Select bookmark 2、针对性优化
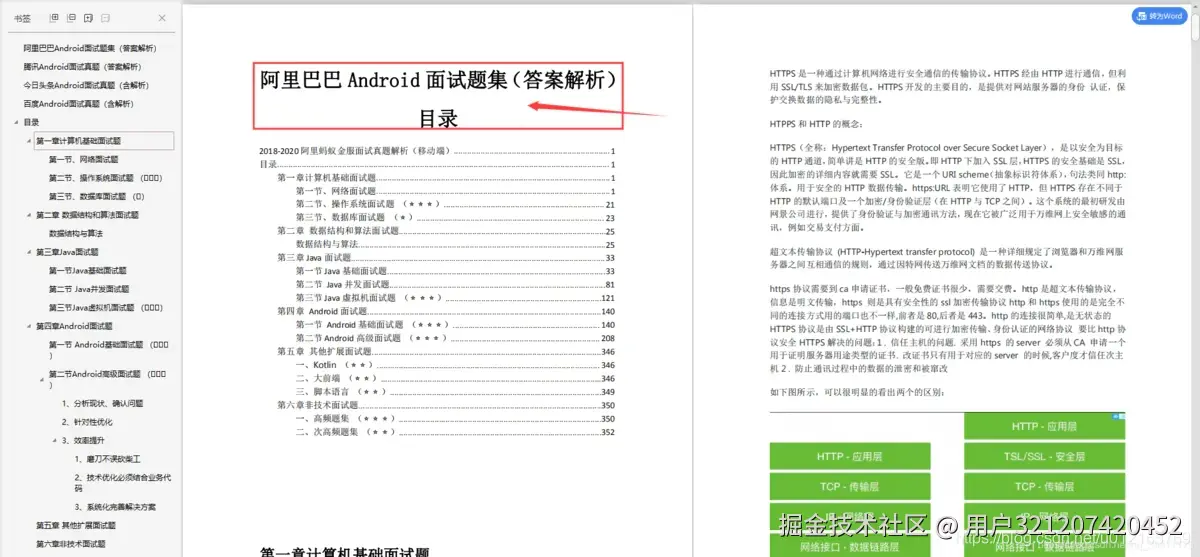Image resolution: width=1200 pixels, height=557 pixels. [x=88, y=422]
